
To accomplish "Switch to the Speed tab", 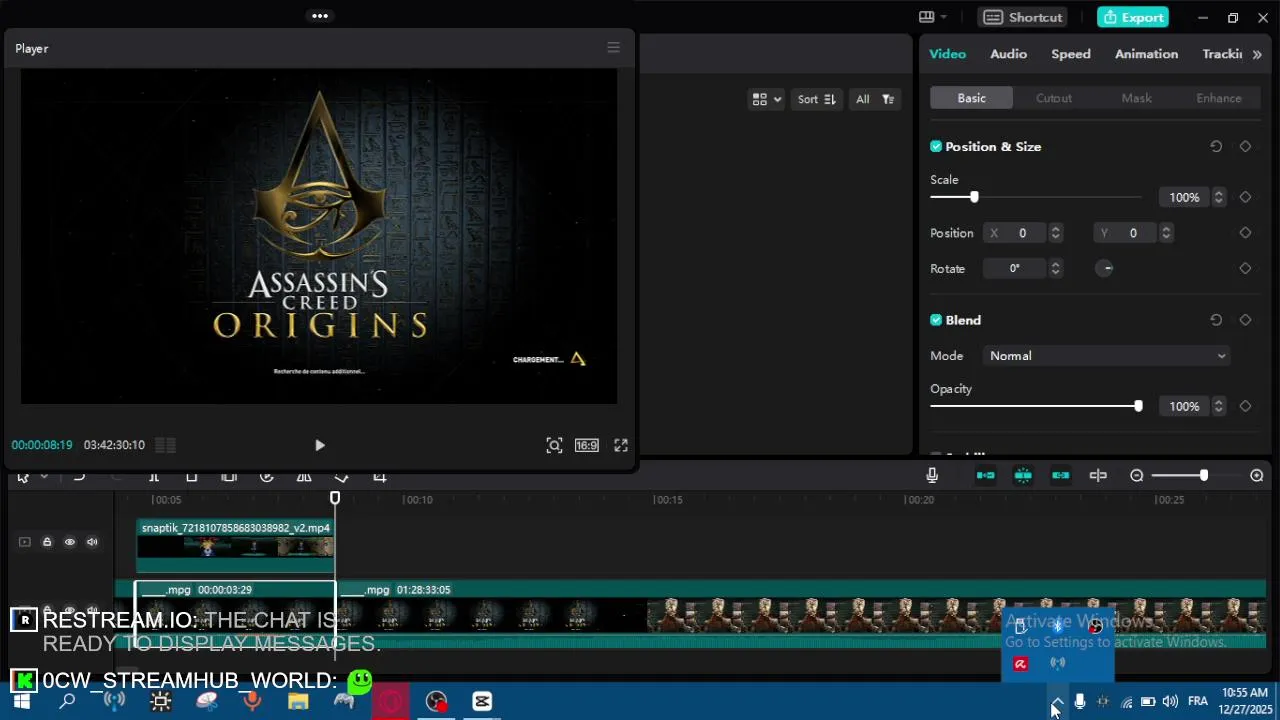I will [1071, 54].
